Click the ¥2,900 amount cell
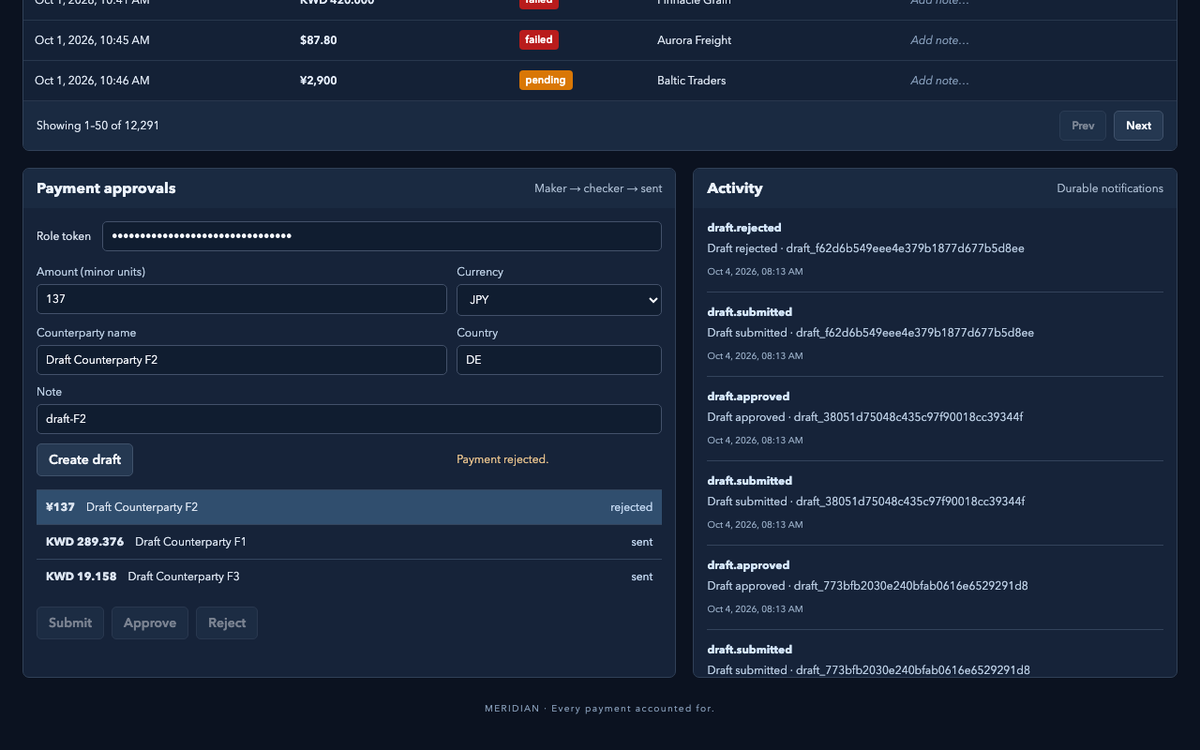 pyautogui.click(x=318, y=80)
